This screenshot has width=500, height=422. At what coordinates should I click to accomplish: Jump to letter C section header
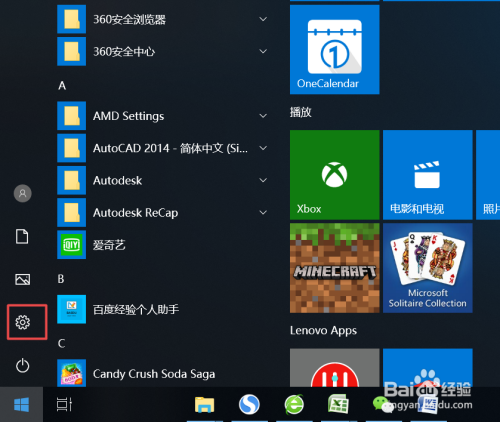(x=61, y=343)
